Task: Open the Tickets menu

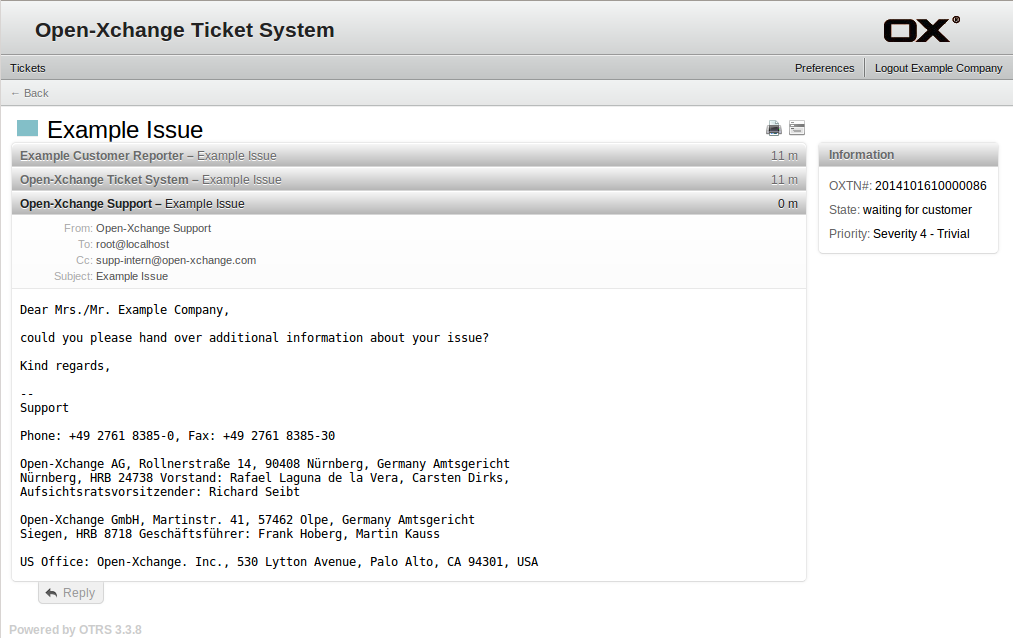Action: 28,68
